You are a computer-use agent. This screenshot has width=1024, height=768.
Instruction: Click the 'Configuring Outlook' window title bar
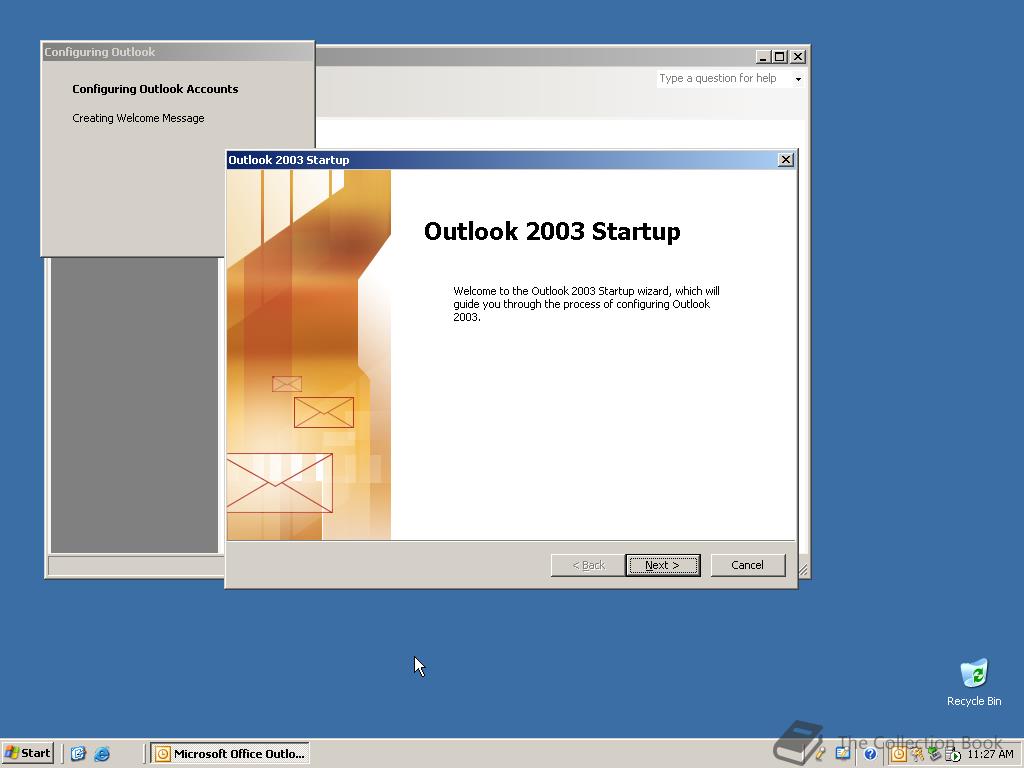(178, 52)
